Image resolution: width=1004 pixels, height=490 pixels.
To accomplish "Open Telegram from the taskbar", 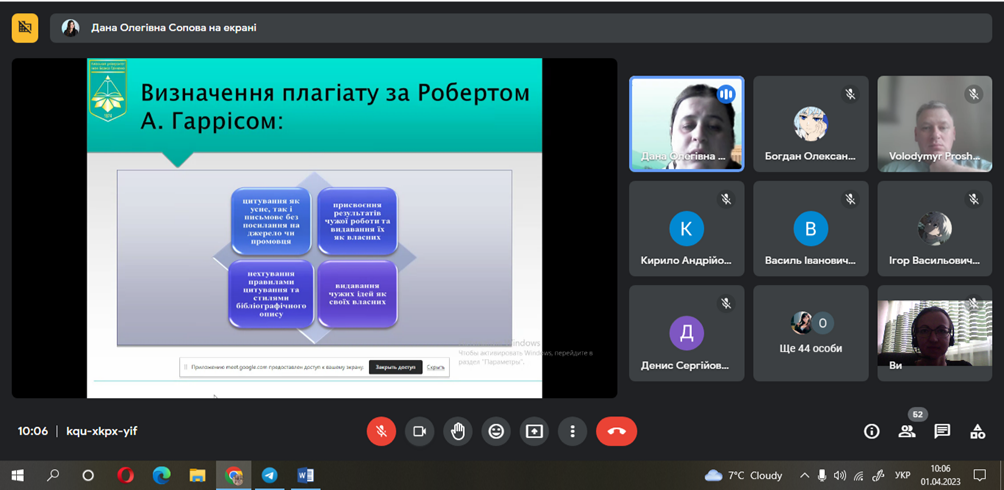I will coord(270,475).
